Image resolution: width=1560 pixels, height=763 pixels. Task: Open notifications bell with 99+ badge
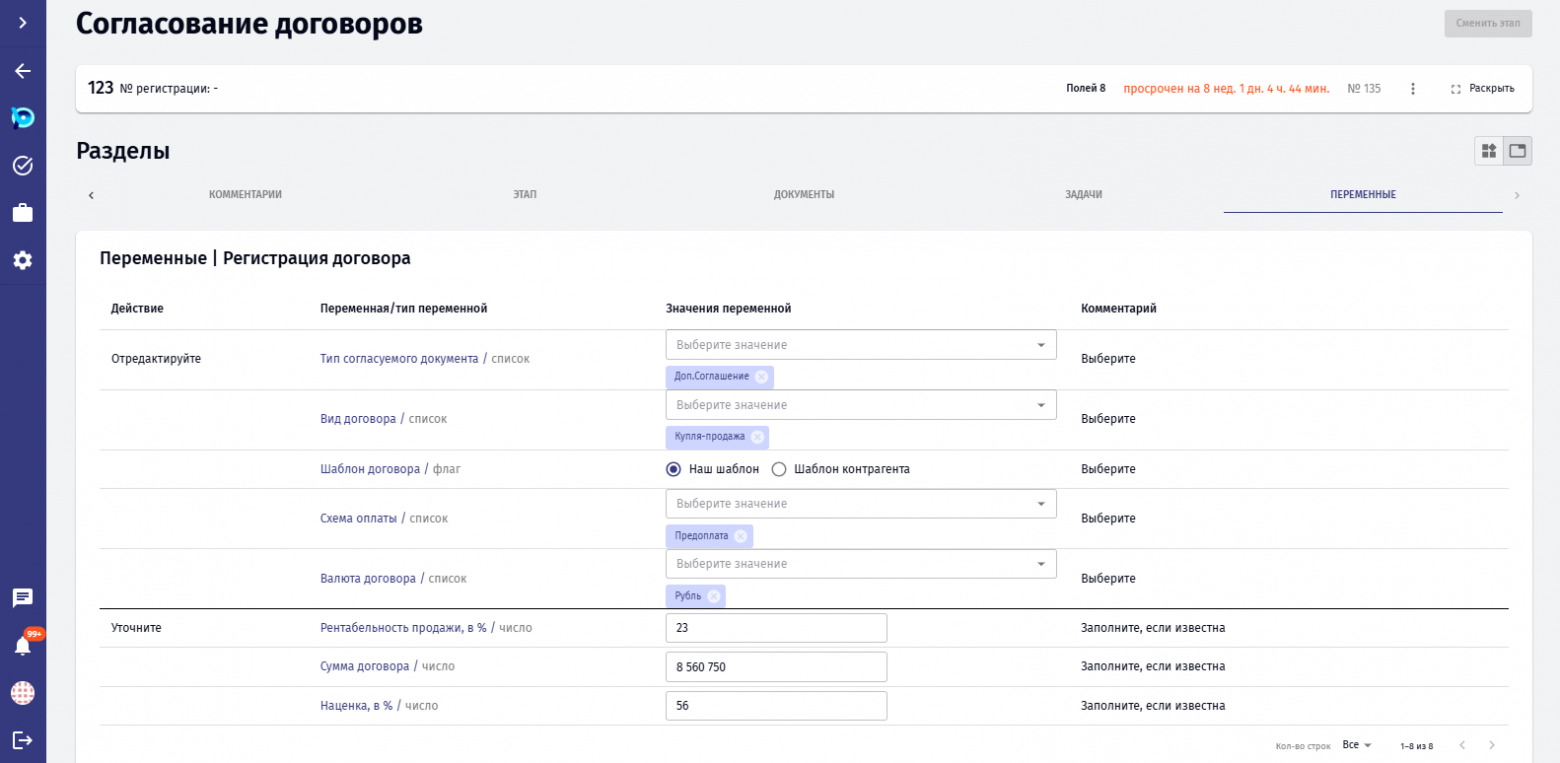(22, 646)
